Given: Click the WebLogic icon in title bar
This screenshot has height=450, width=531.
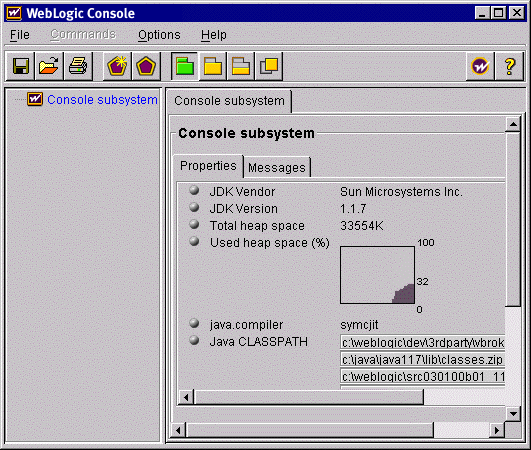Looking at the screenshot, I should (14, 13).
